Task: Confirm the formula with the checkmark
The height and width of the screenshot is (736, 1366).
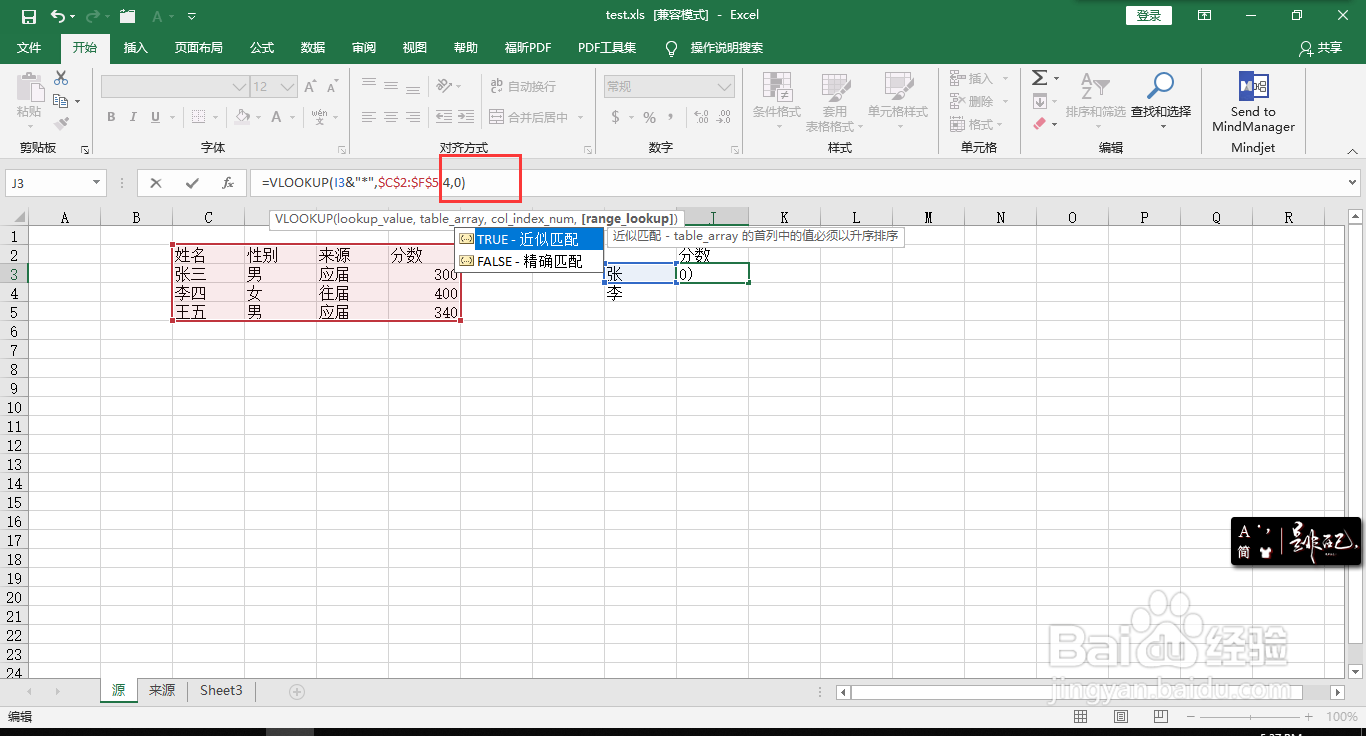Action: pyautogui.click(x=192, y=183)
